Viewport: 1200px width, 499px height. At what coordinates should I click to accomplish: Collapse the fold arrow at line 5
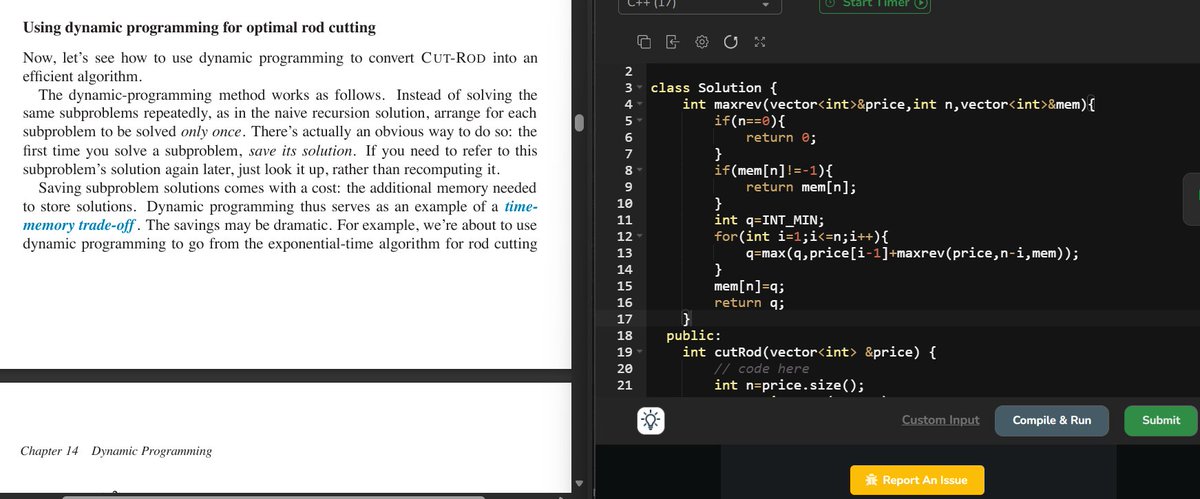[640, 121]
